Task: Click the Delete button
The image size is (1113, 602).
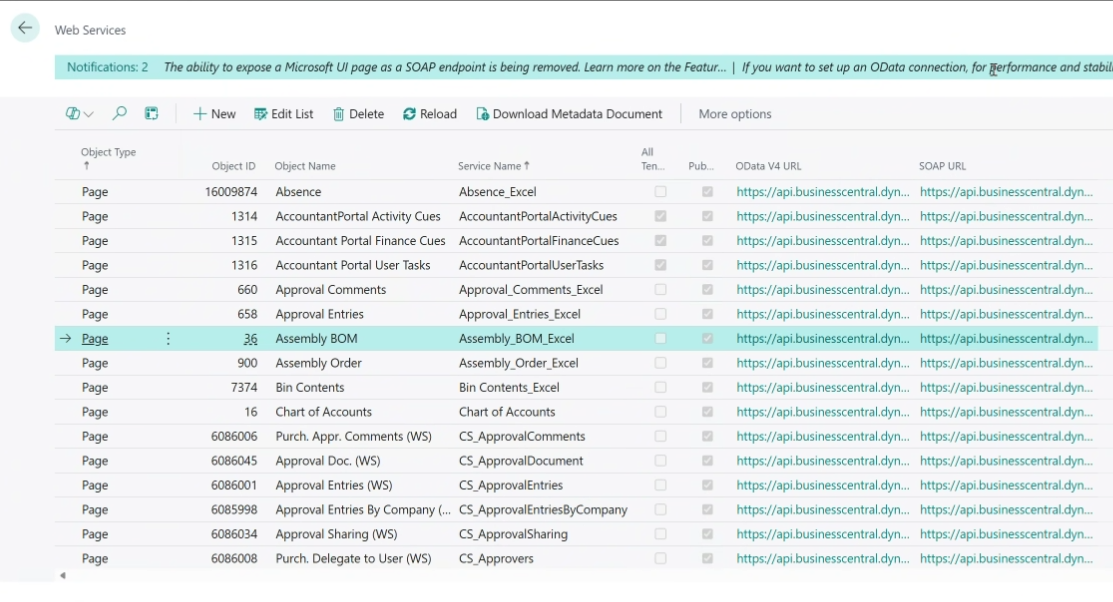Action: tap(358, 114)
